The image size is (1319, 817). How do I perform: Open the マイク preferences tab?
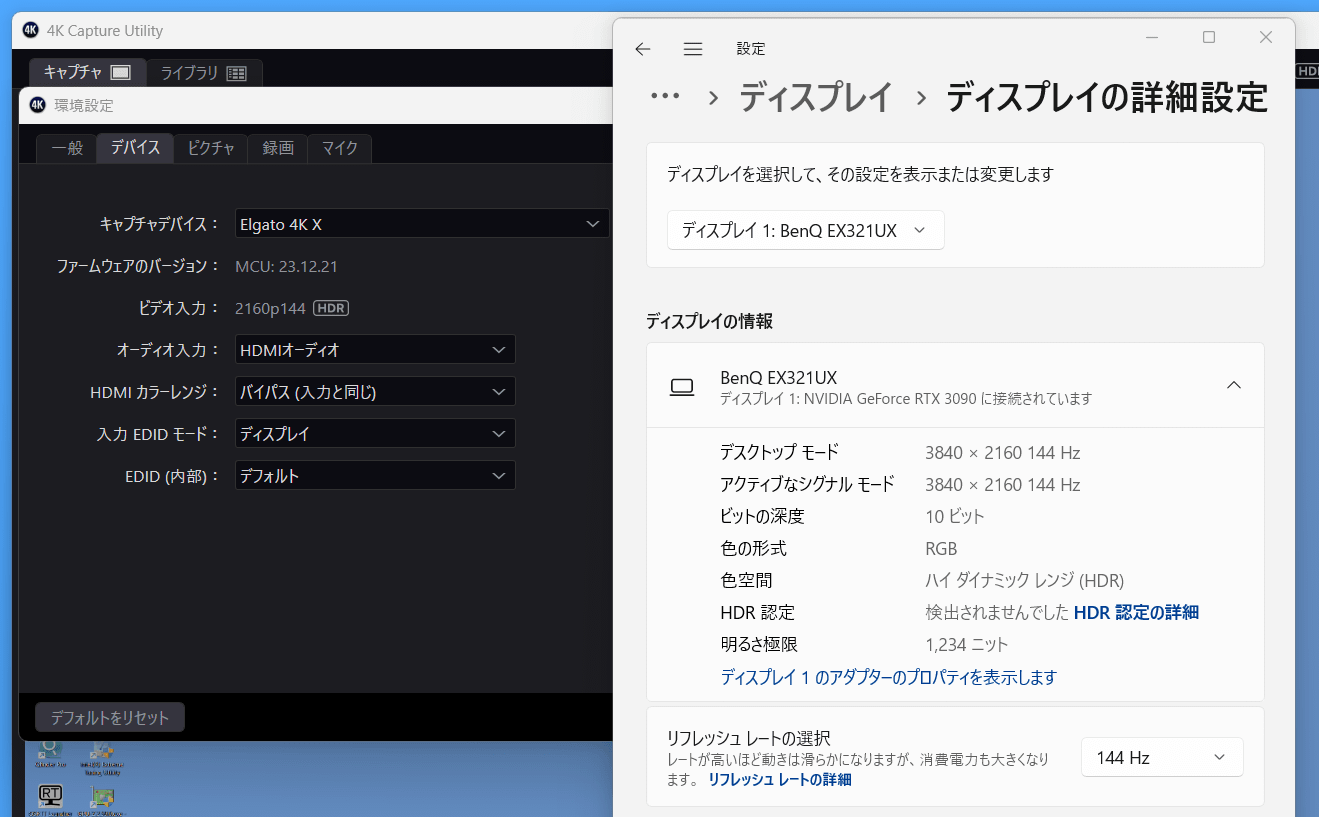[340, 148]
